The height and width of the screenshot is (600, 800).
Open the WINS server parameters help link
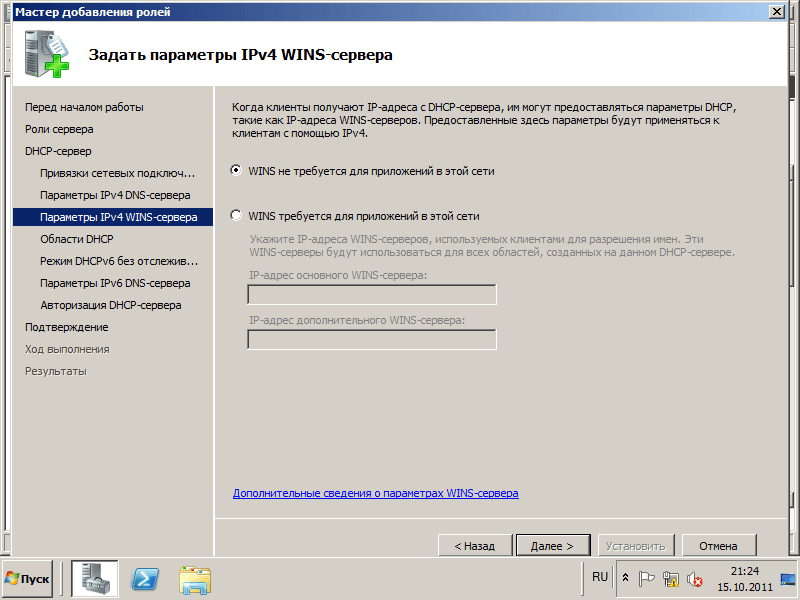tap(376, 493)
